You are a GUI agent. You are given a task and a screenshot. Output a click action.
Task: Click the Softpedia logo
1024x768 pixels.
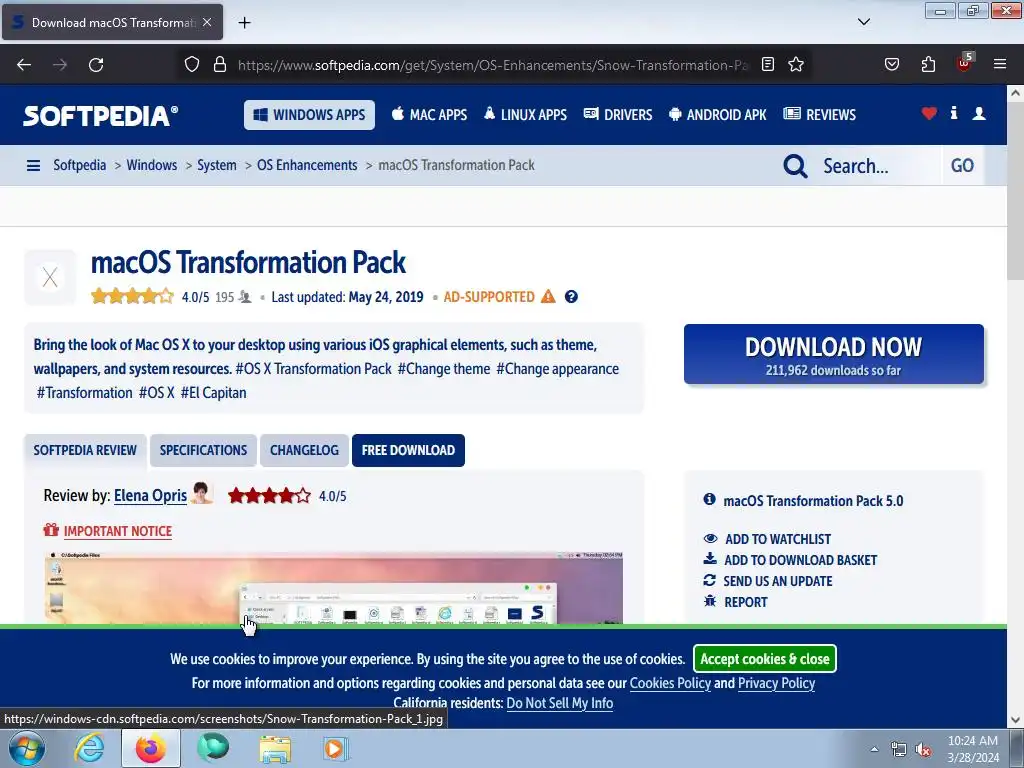(101, 116)
